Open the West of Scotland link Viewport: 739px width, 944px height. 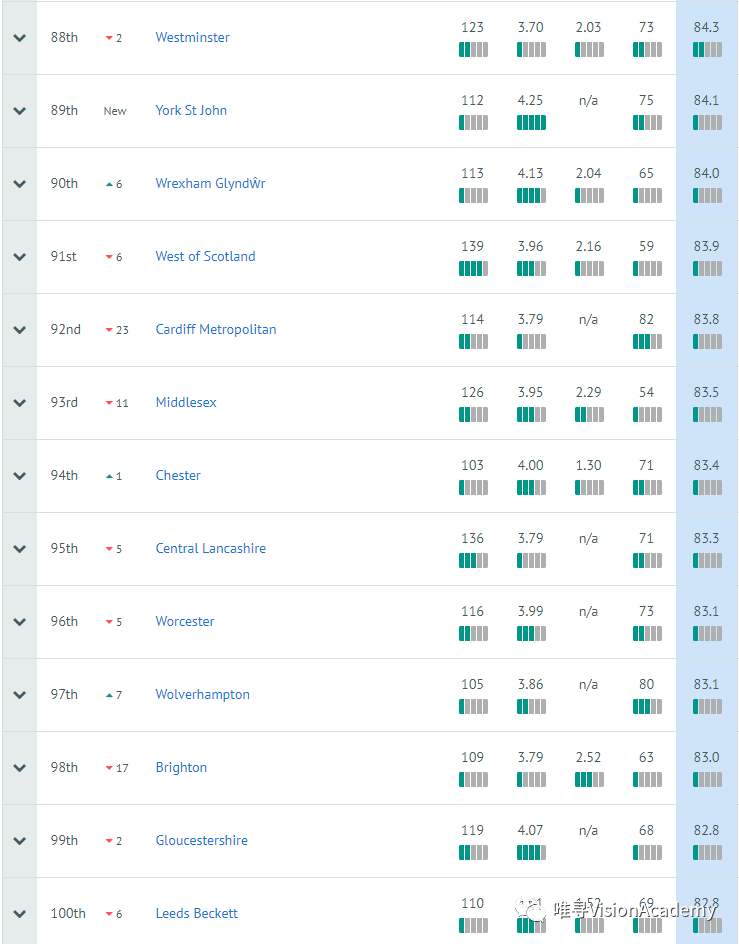205,256
